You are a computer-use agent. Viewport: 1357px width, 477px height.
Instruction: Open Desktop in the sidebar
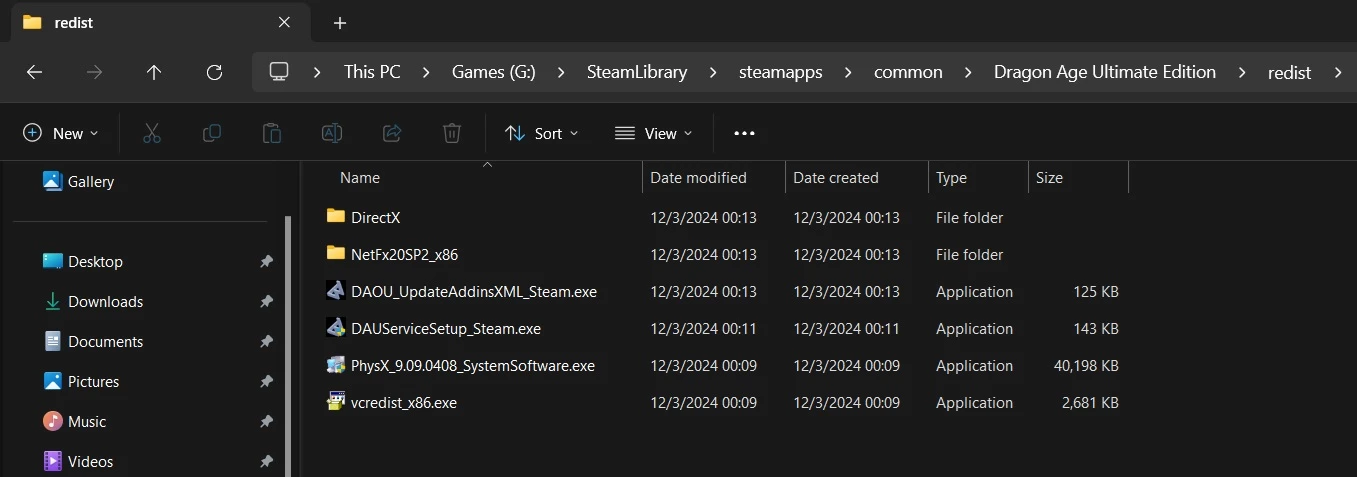tap(83, 261)
